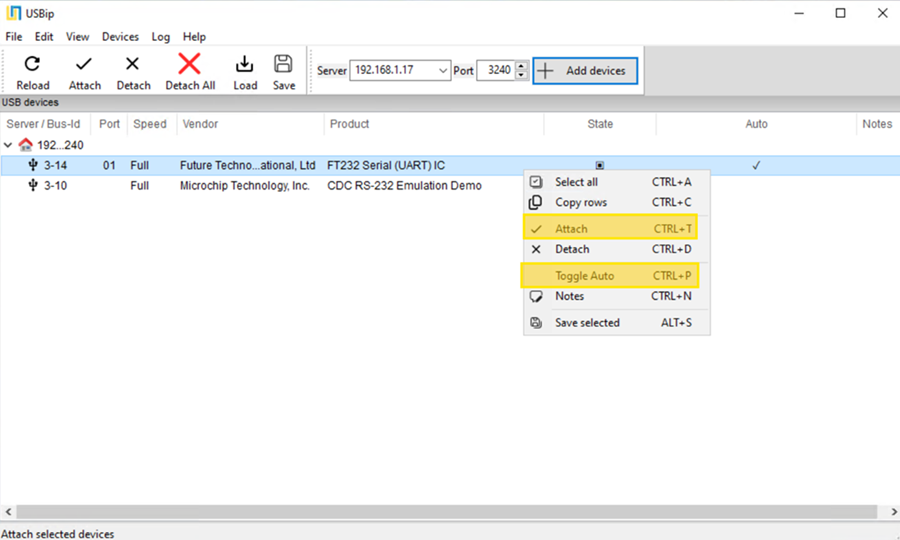The width and height of the screenshot is (900, 540).
Task: Click the Port number input field
Action: pyautogui.click(x=495, y=71)
